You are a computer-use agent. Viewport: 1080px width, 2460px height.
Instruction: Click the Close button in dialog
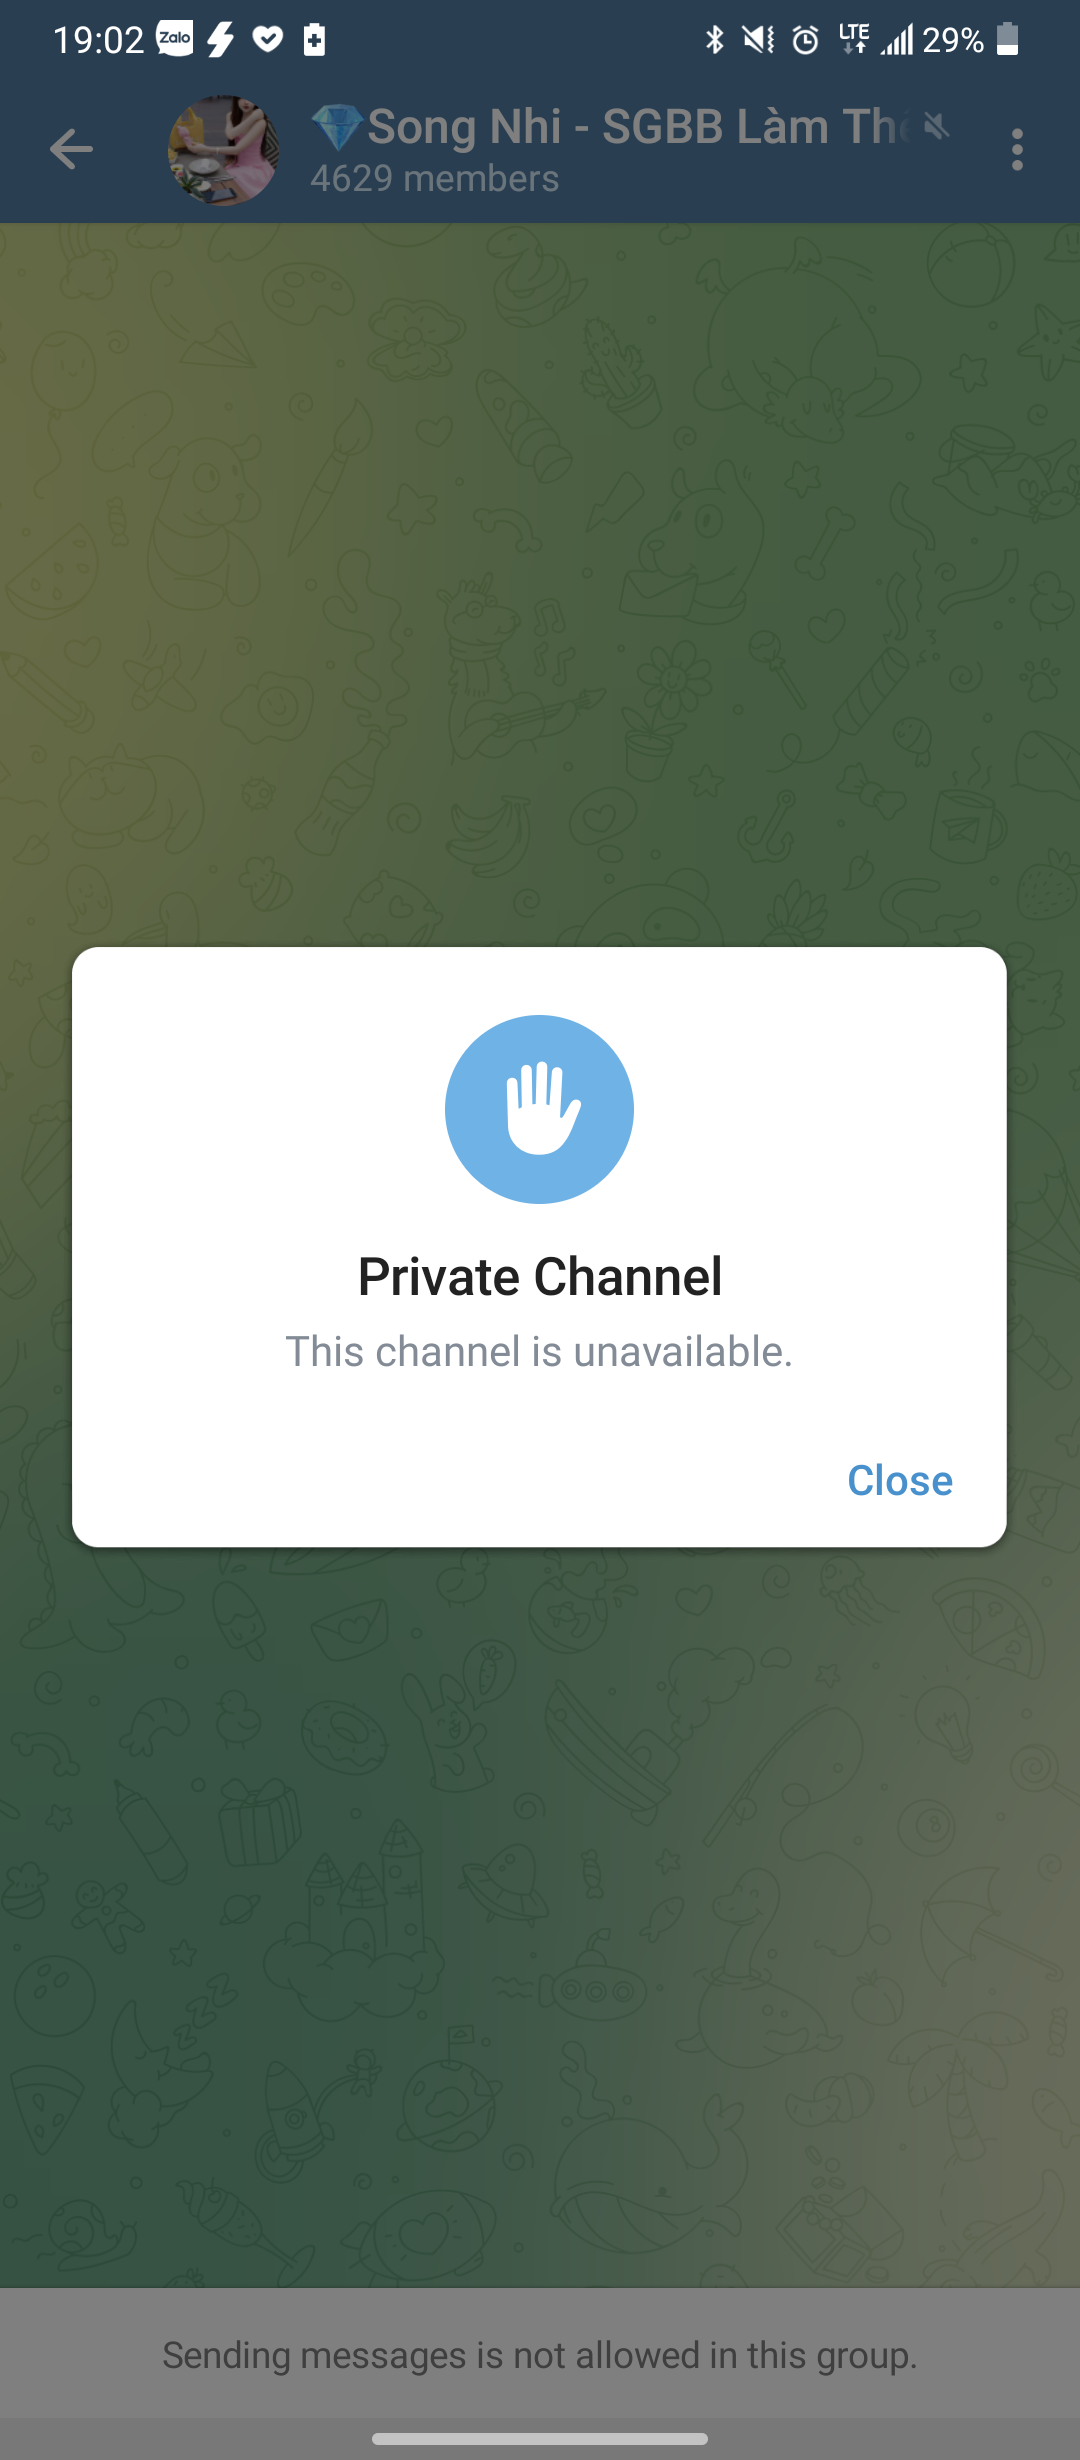(x=900, y=1481)
